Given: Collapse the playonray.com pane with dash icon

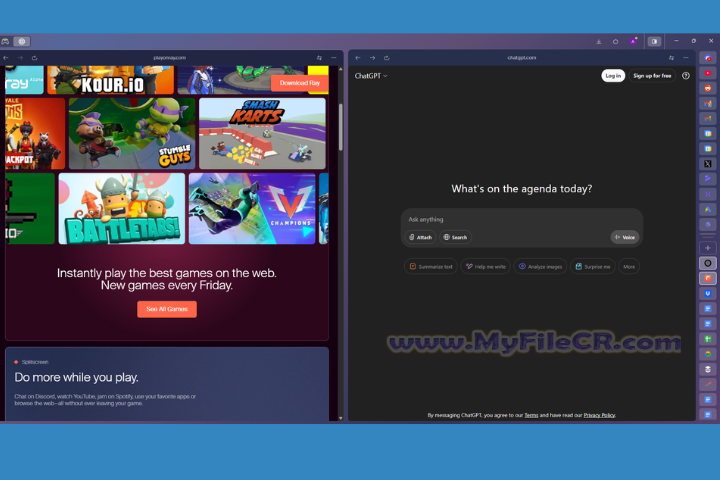Looking at the screenshot, I should tap(334, 58).
